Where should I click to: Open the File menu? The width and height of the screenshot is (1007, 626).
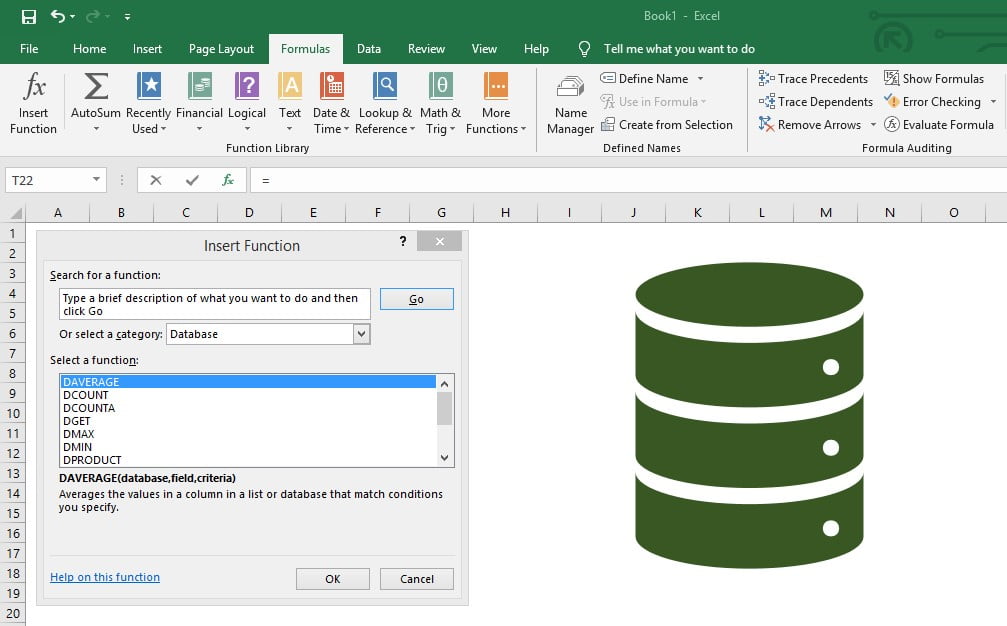[x=29, y=48]
